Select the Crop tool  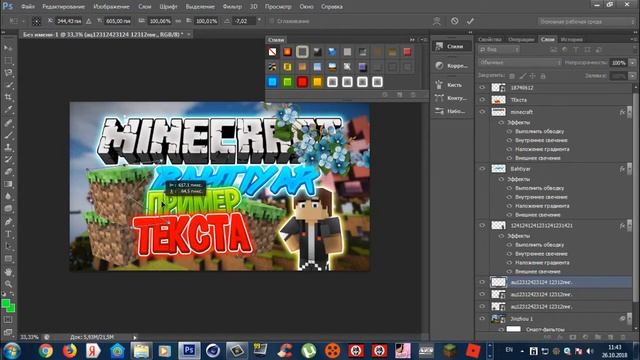coord(8,98)
